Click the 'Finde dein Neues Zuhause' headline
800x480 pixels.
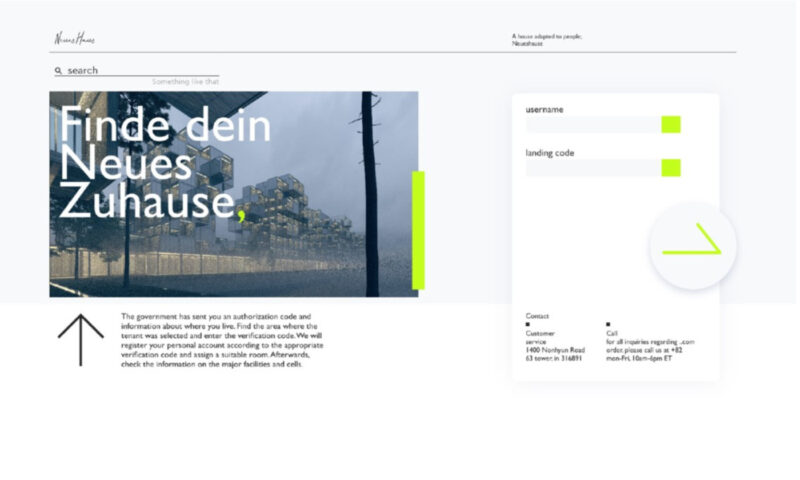point(166,164)
